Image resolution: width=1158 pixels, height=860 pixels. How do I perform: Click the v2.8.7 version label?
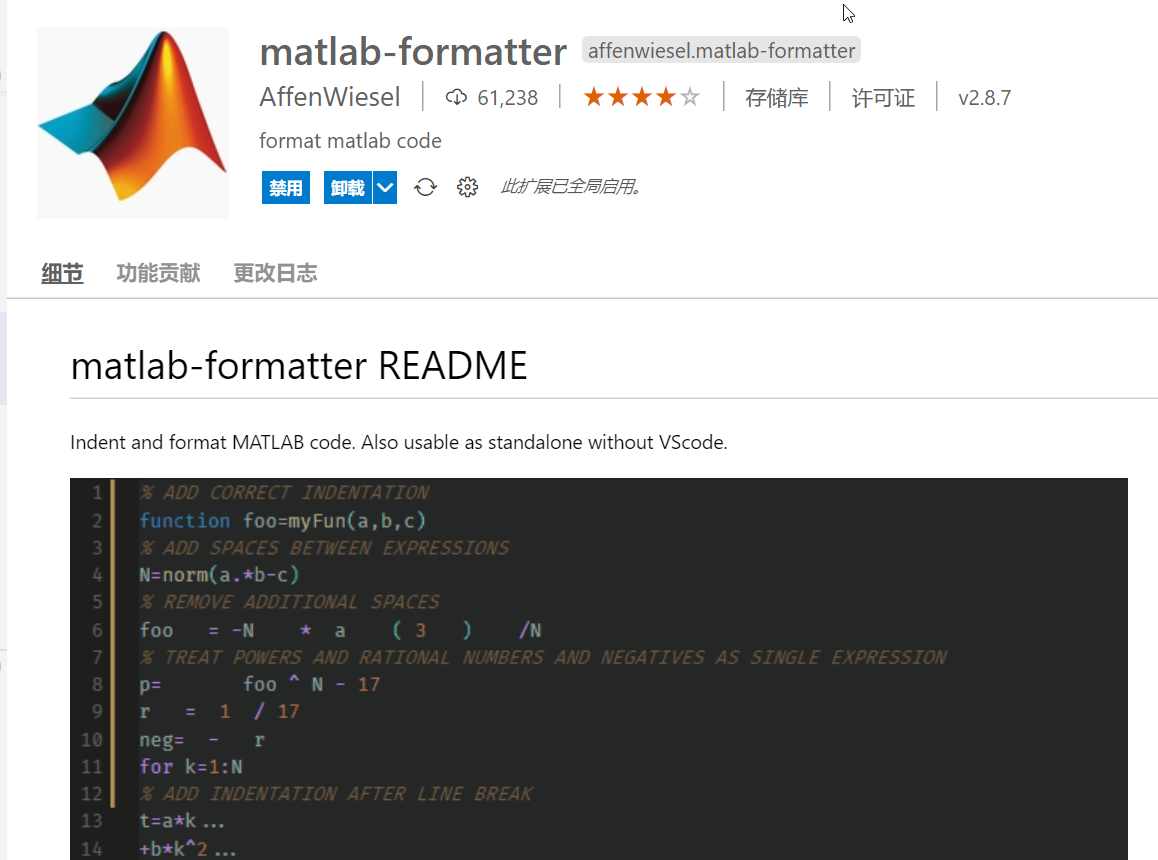click(984, 97)
